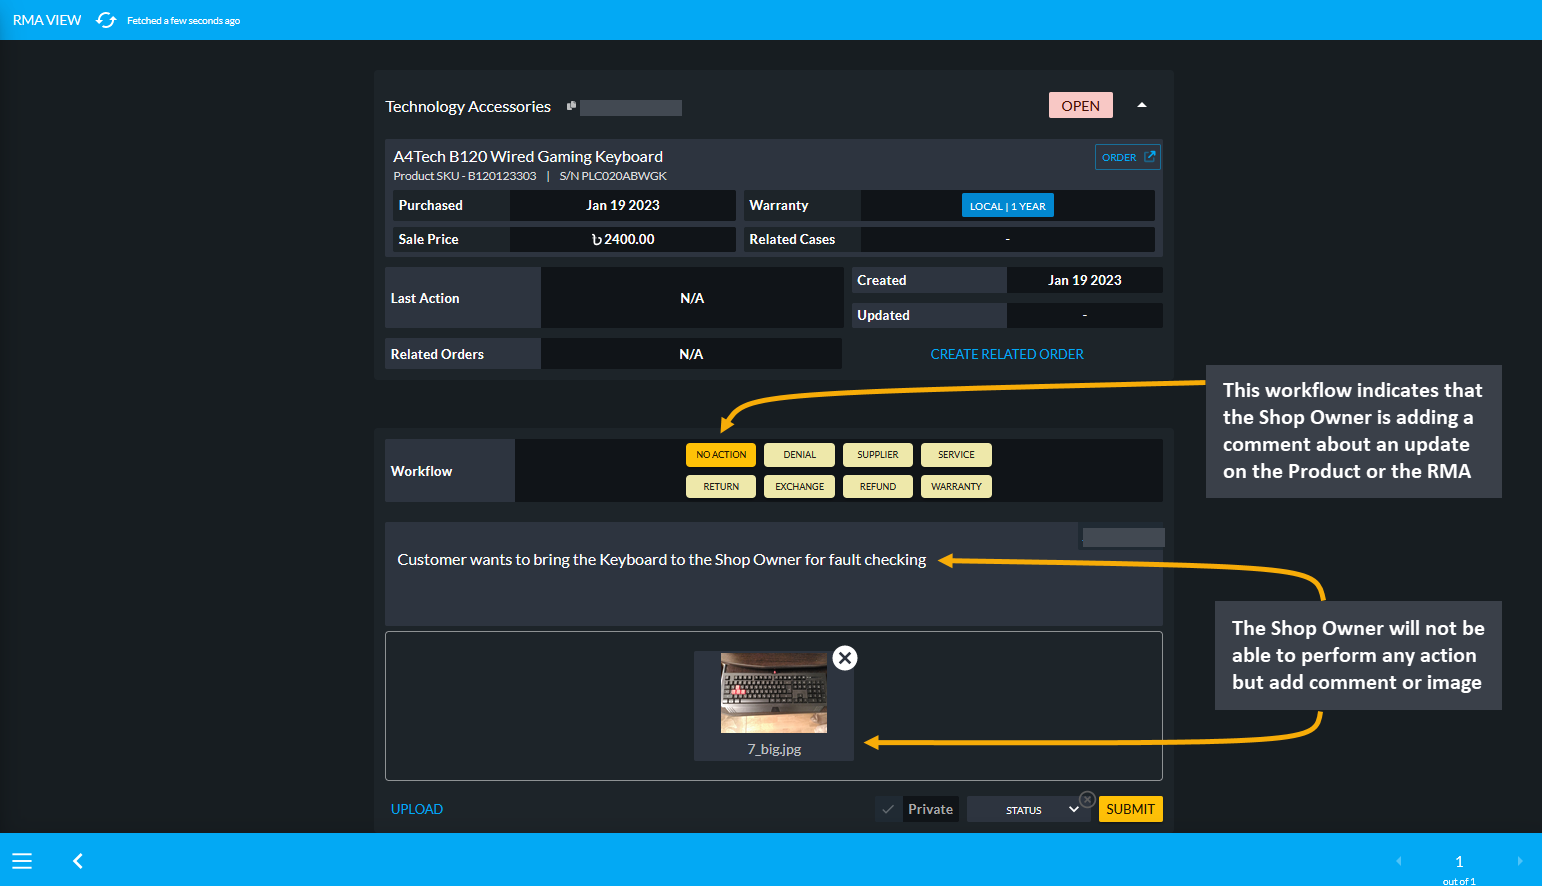This screenshot has width=1542, height=886.
Task: Remove the 7_big.jpg attachment with X icon
Action: click(845, 658)
